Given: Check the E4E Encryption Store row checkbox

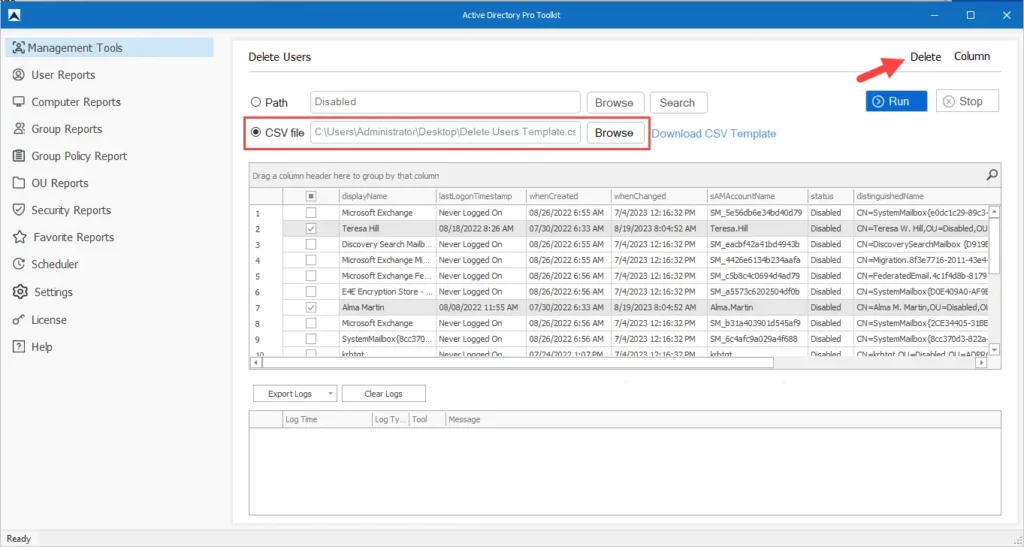Looking at the screenshot, I should tap(311, 292).
